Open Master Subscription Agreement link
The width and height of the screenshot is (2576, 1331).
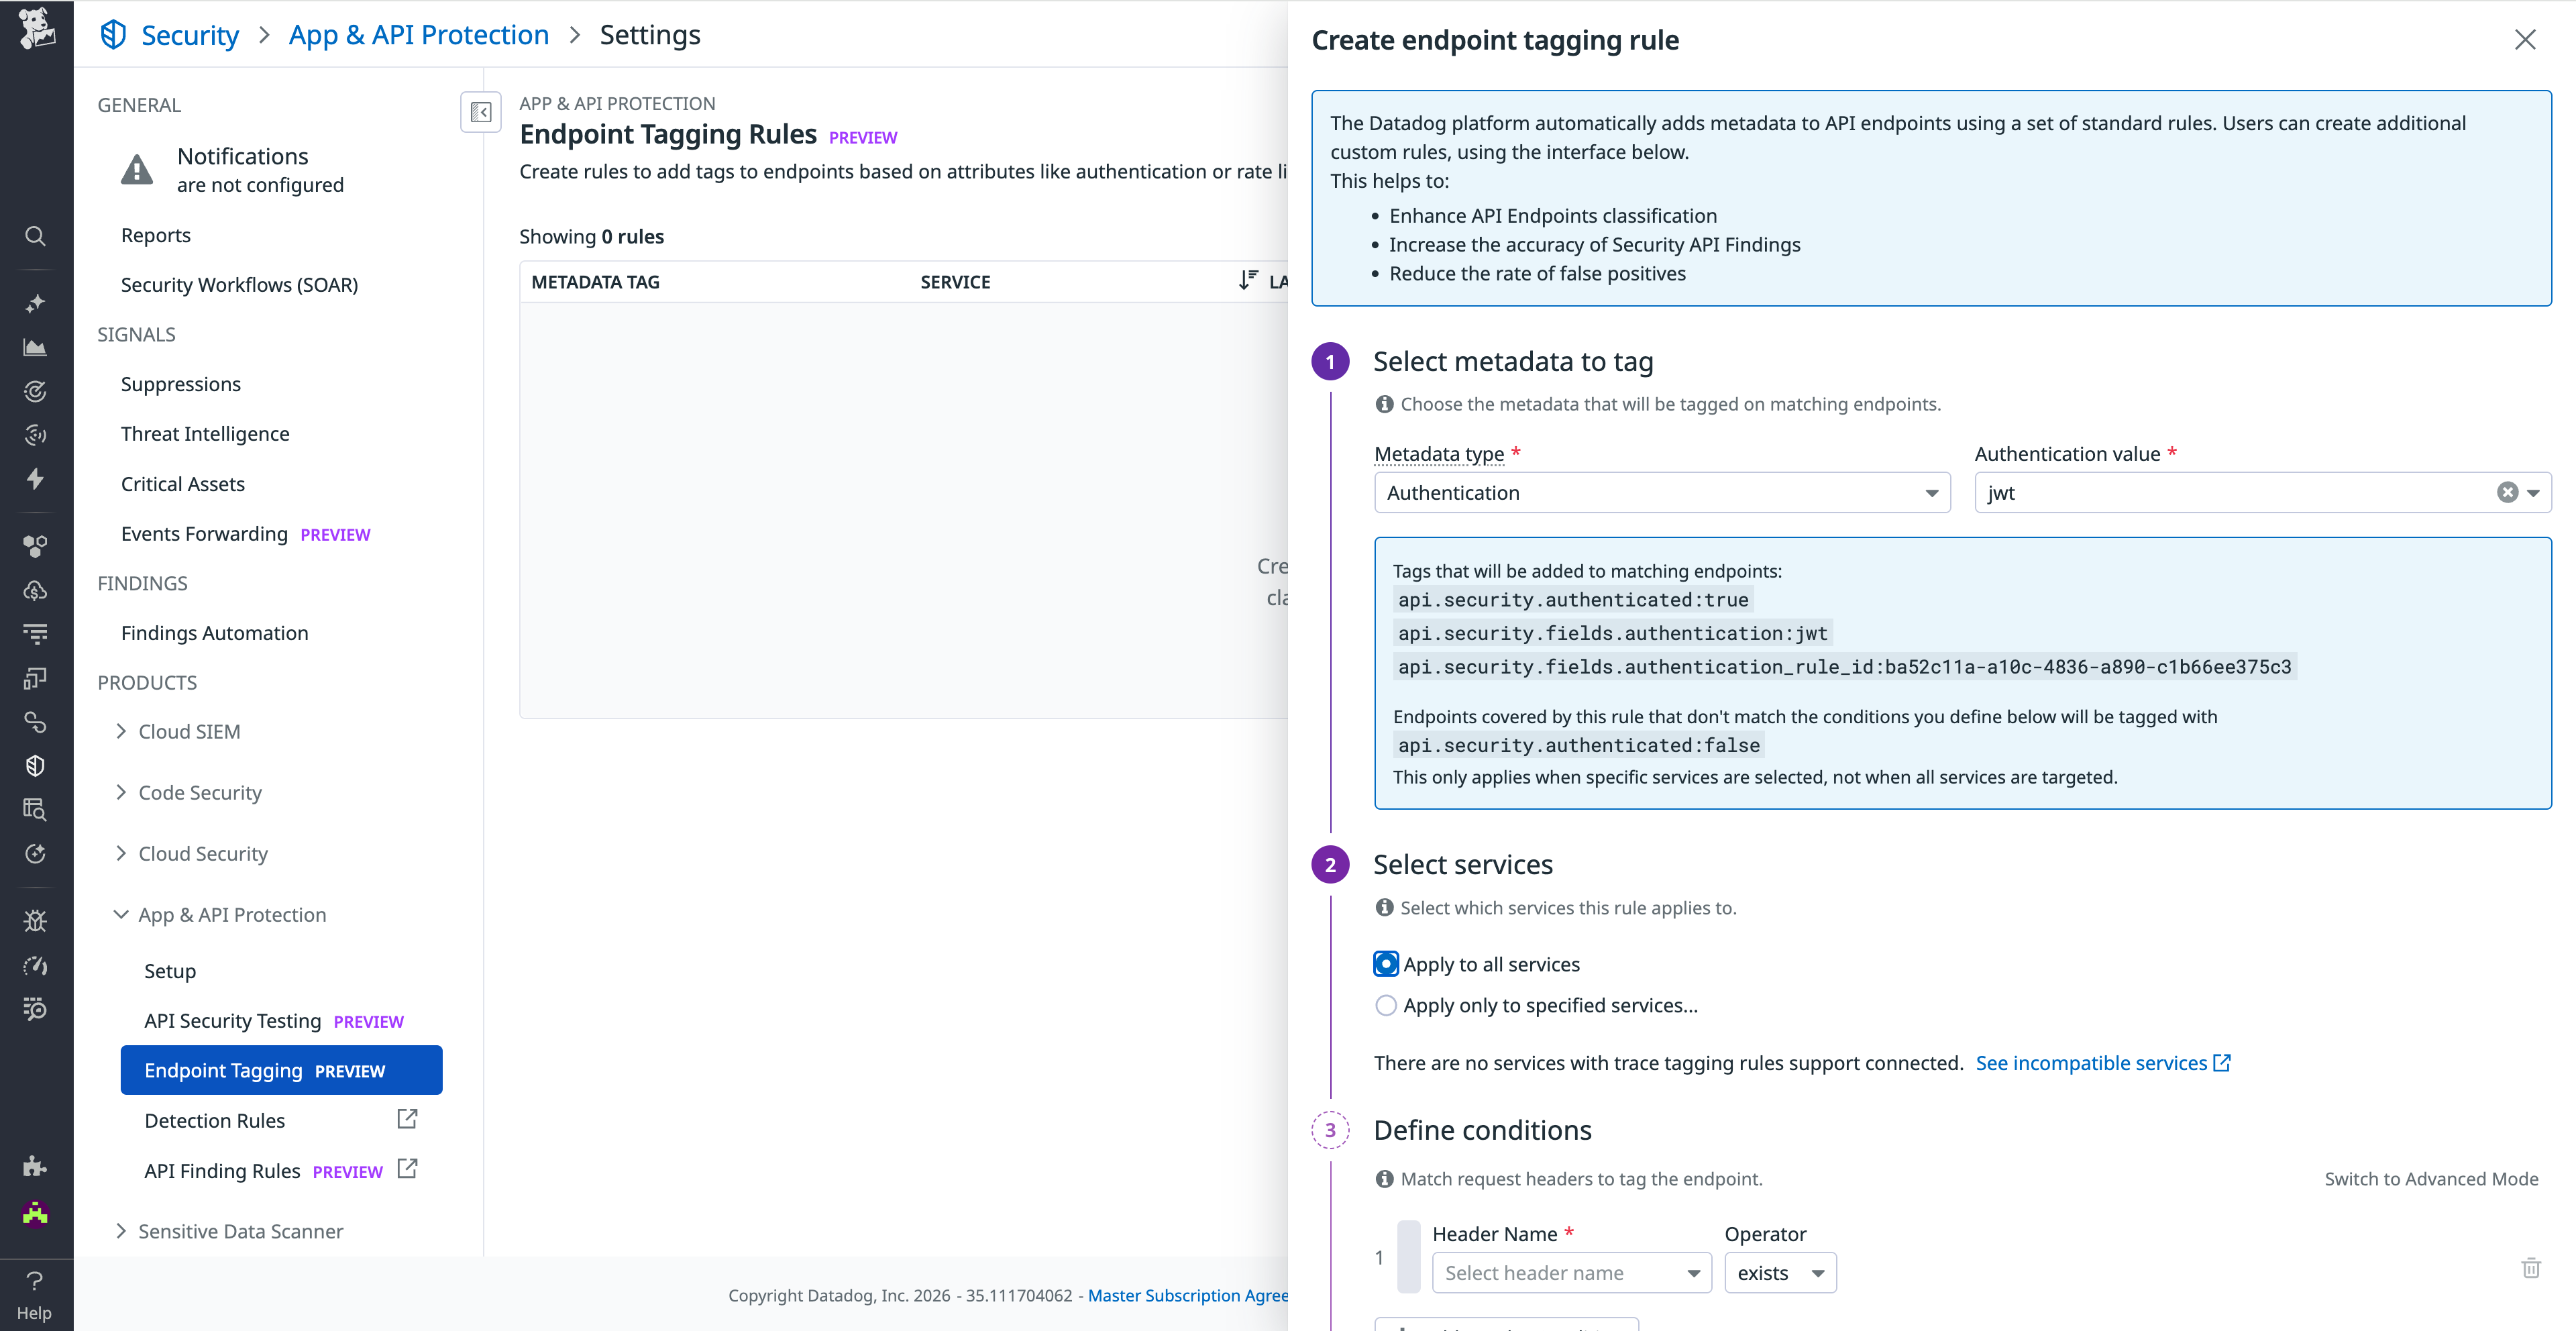pyautogui.click(x=1187, y=1295)
